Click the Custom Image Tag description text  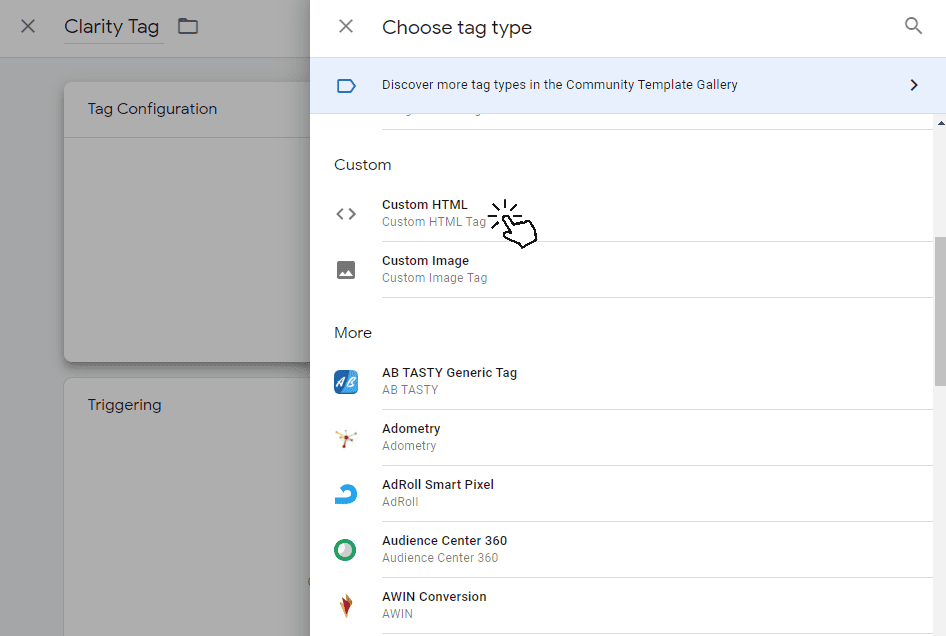434,278
